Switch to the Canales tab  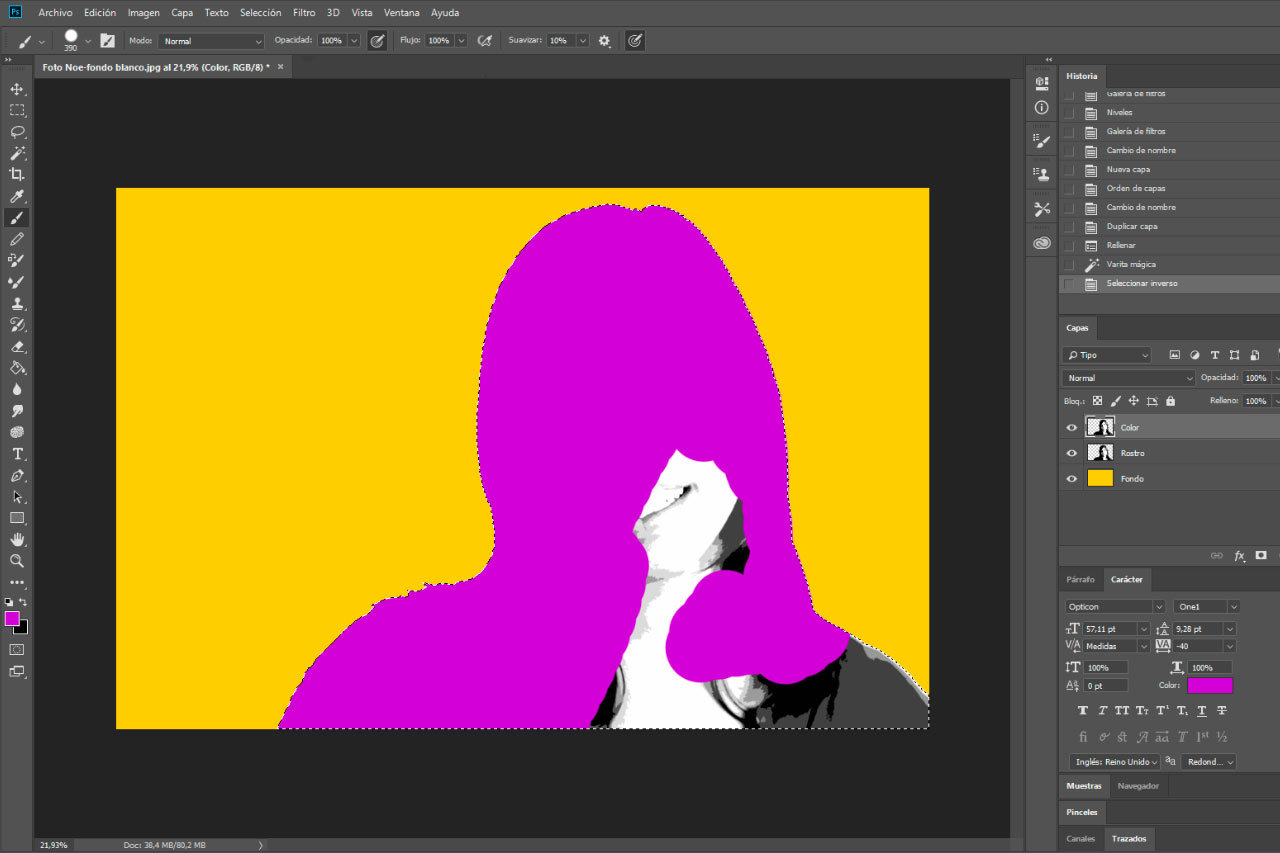coord(1080,839)
